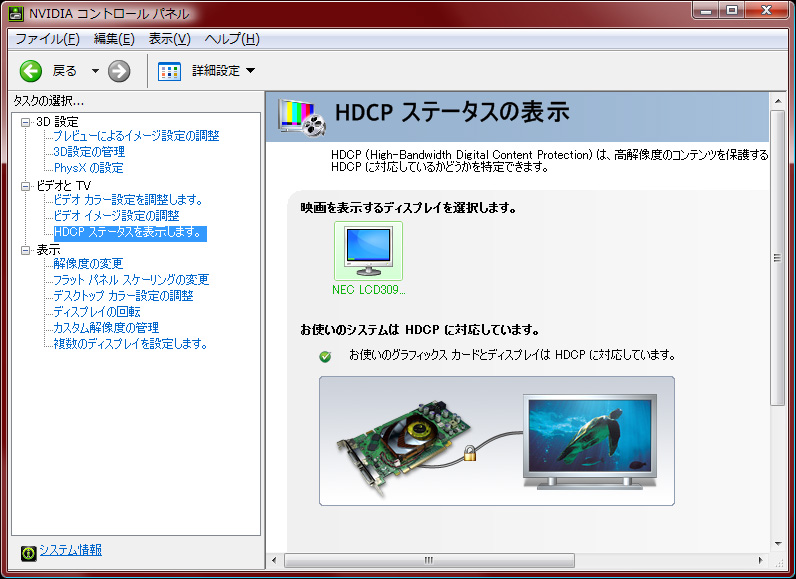Click the green back arrow icon
The image size is (796, 579).
[31, 71]
